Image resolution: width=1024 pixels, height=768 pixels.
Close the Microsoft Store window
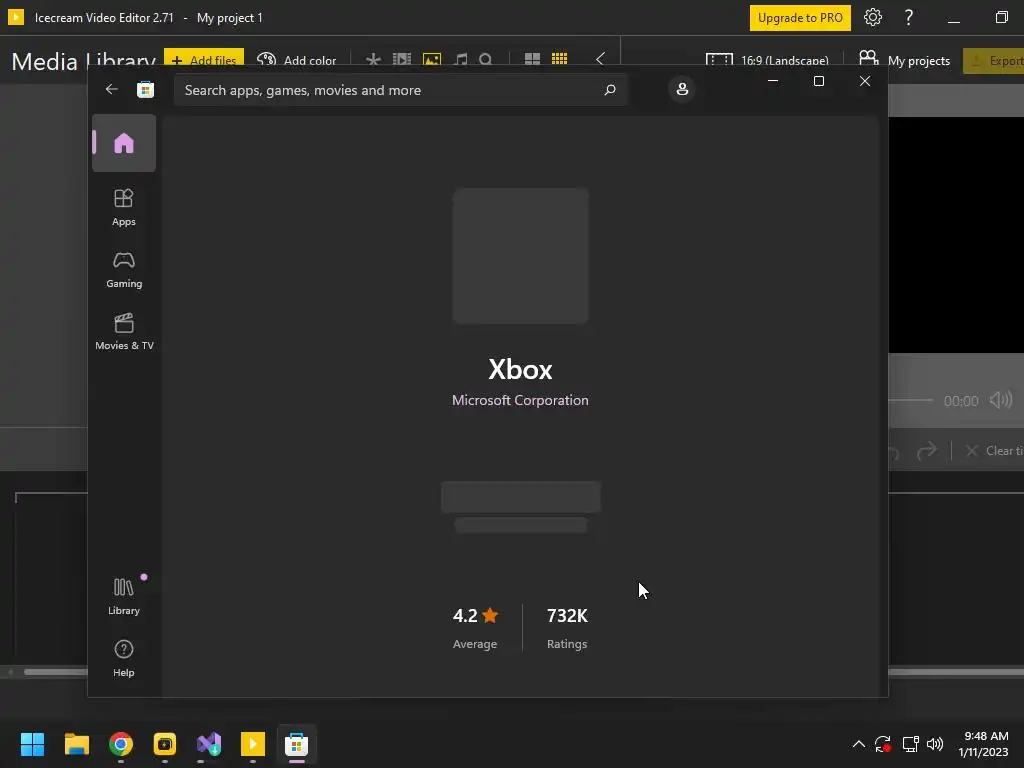pos(865,81)
